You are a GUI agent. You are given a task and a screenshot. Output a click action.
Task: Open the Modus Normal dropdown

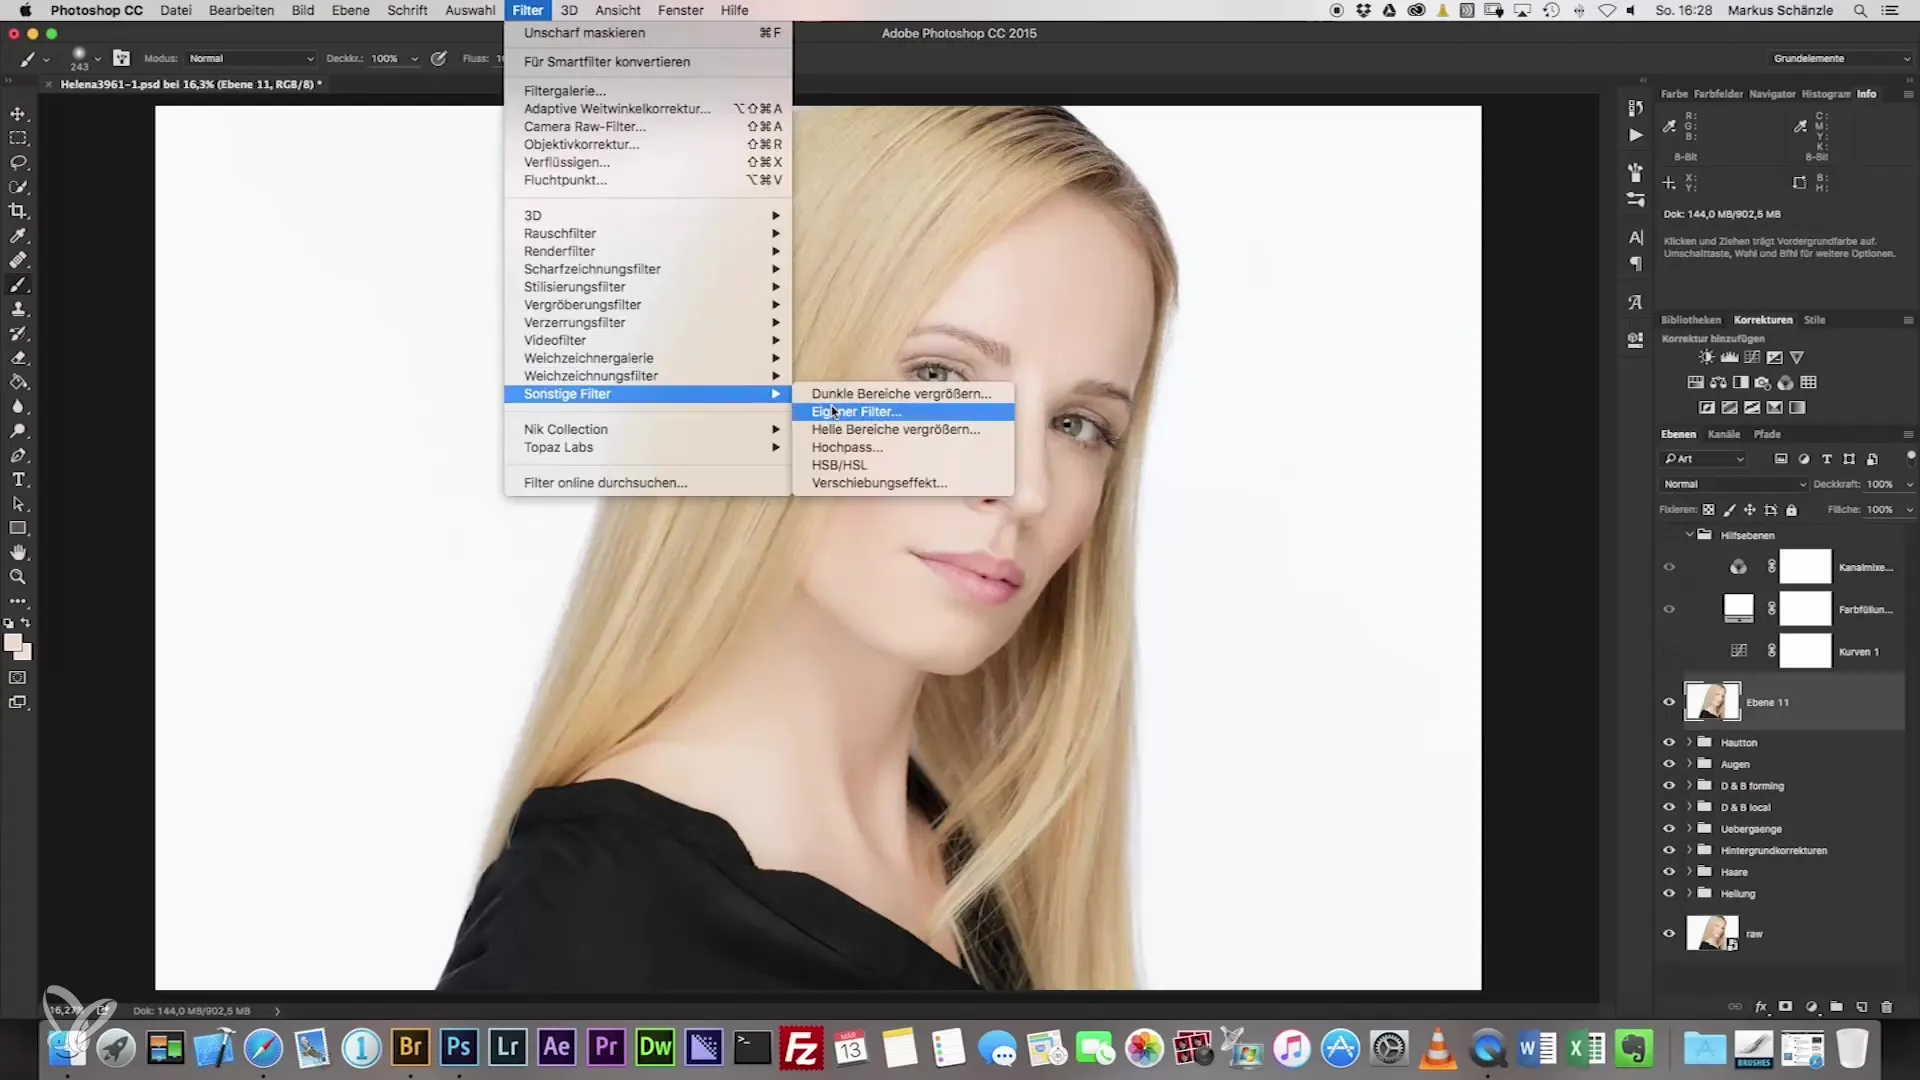pos(251,59)
